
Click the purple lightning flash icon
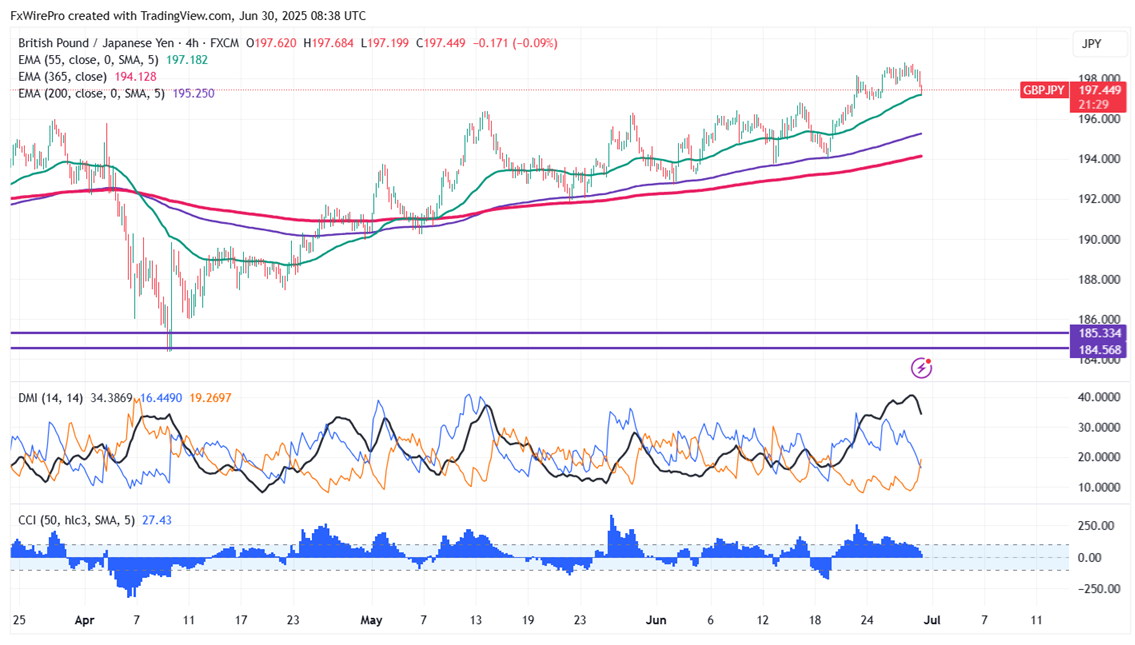[921, 368]
